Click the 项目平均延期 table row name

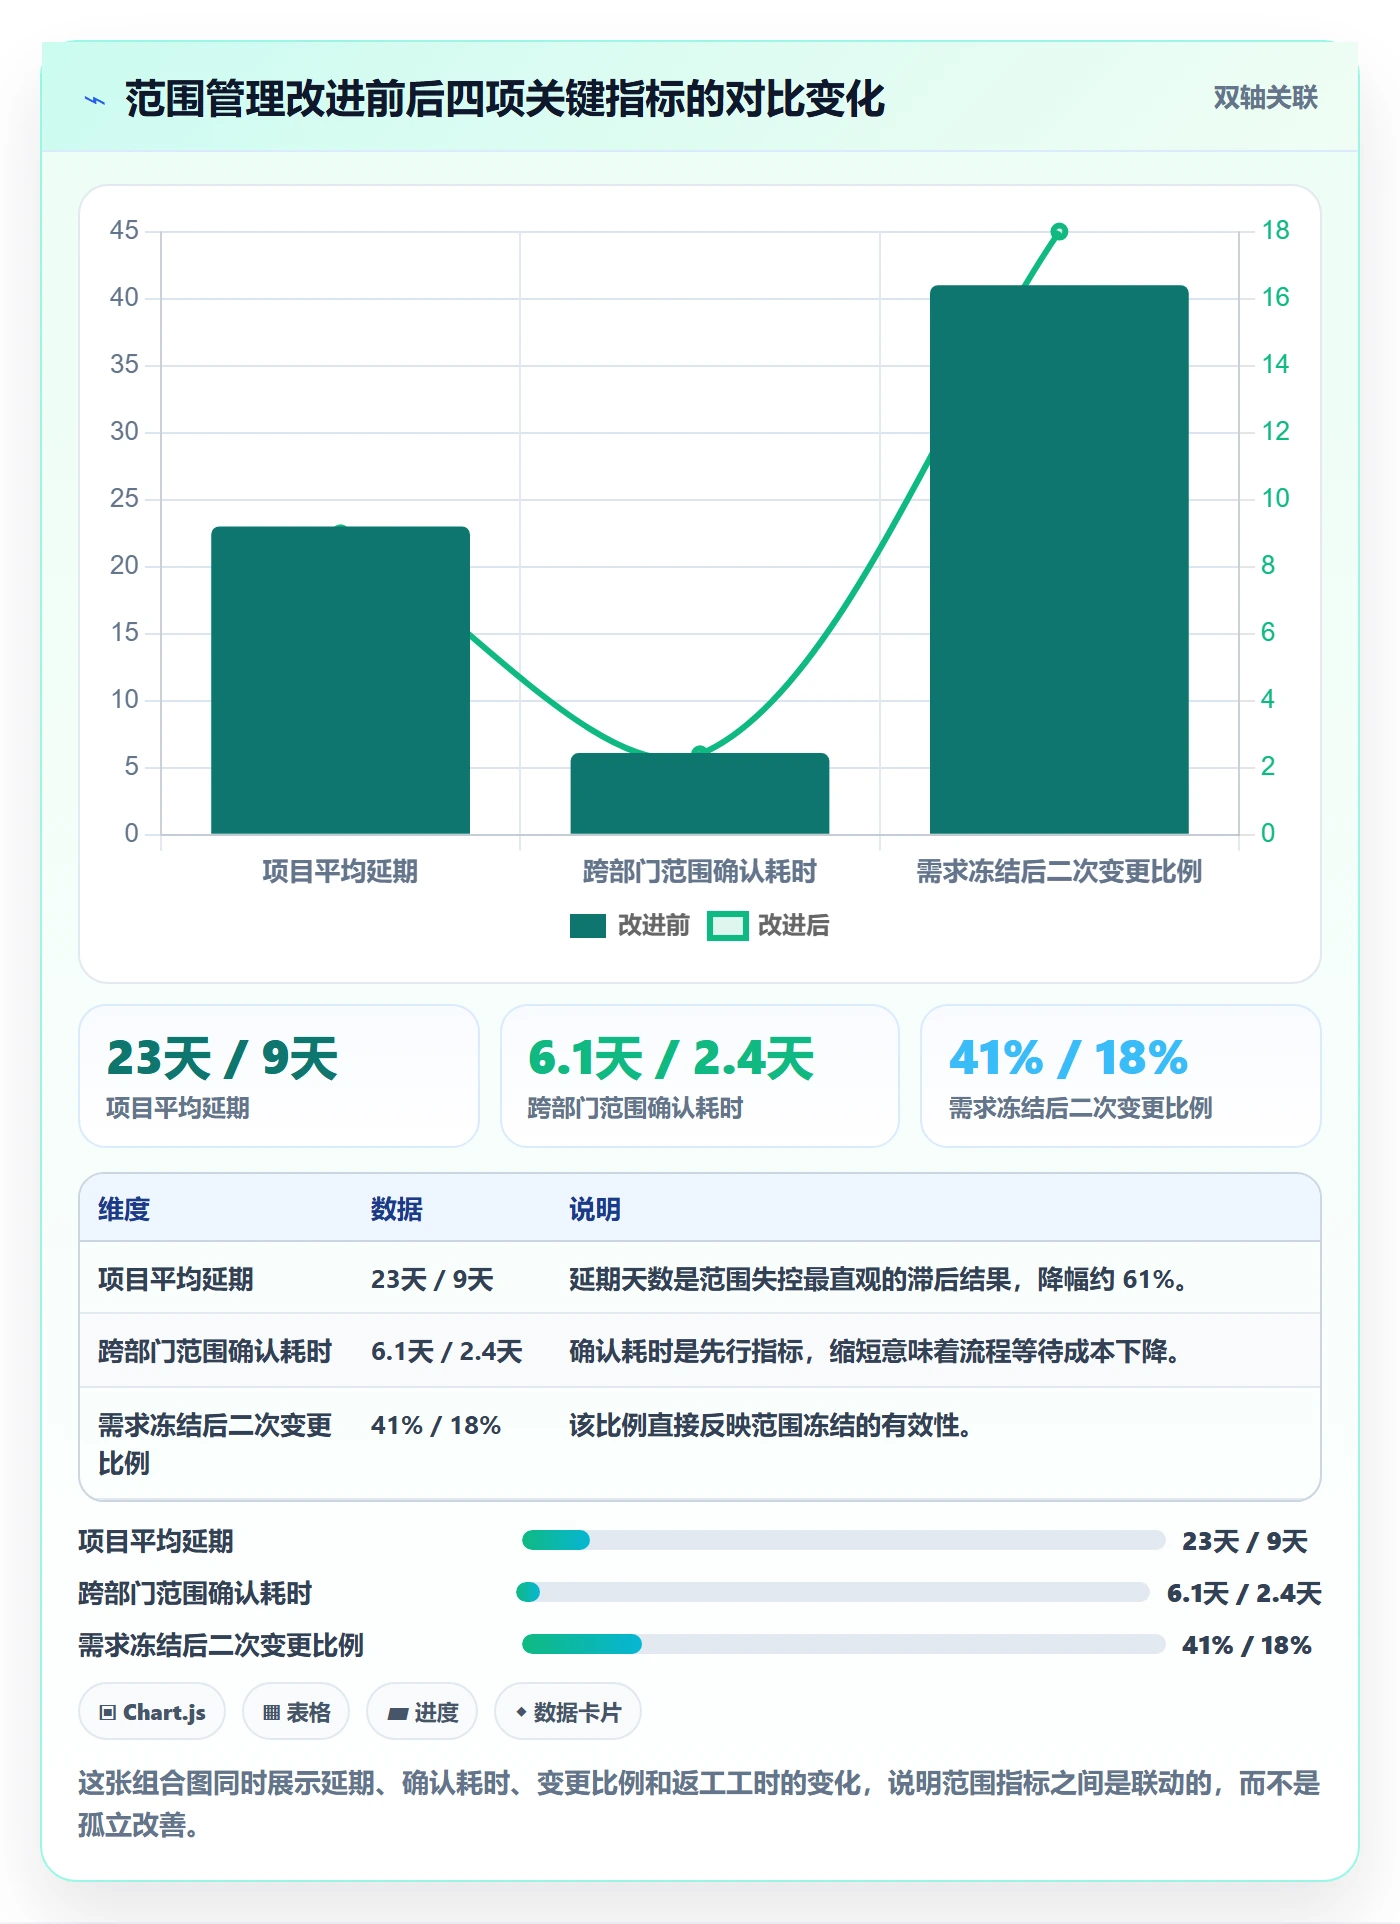(x=176, y=1279)
